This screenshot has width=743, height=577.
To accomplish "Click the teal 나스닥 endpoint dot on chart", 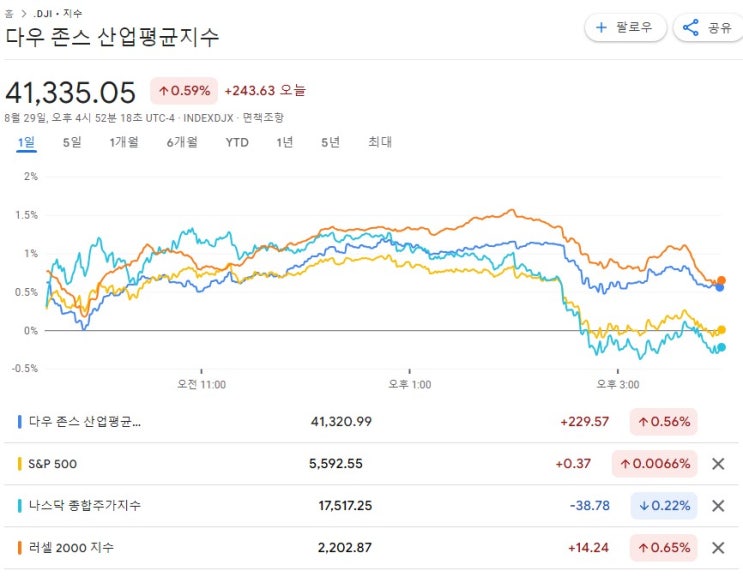I will 721,348.
